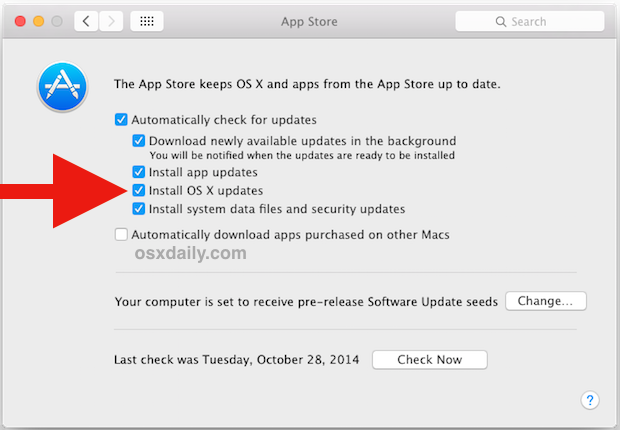The image size is (620, 430).
Task: Click the Check Now button
Action: click(x=429, y=360)
